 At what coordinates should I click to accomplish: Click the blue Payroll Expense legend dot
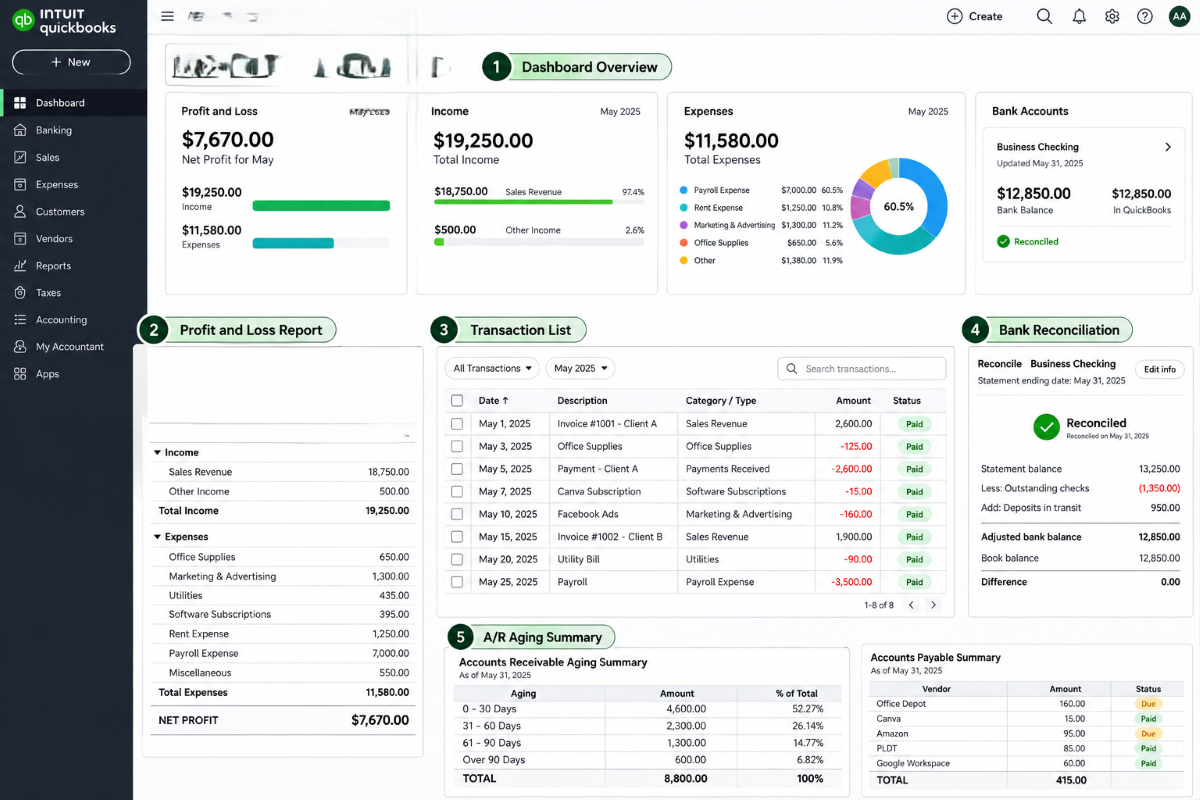pos(683,189)
